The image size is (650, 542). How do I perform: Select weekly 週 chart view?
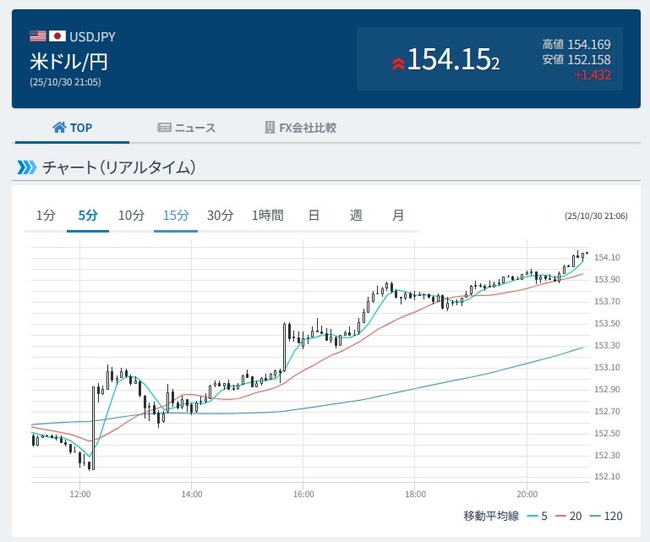(356, 215)
